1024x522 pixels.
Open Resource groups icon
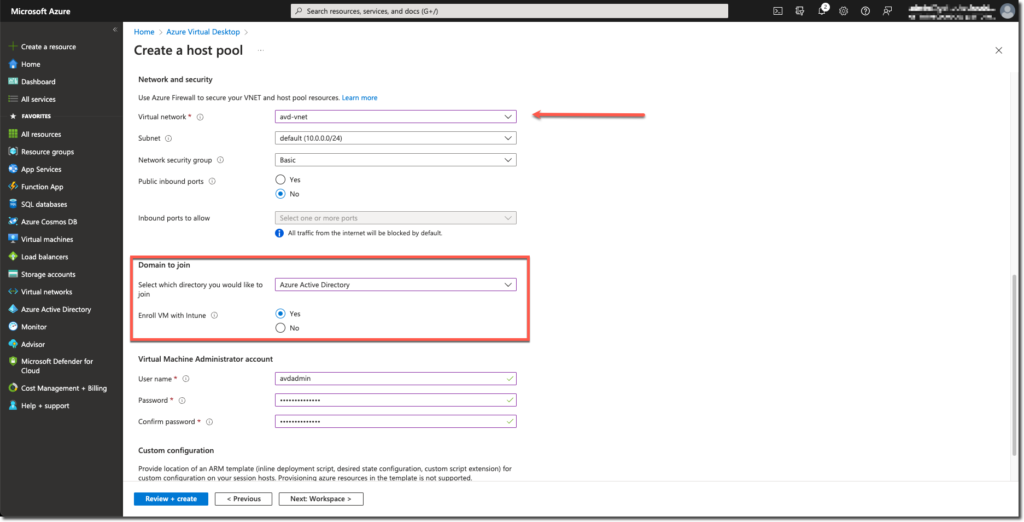[x=12, y=152]
